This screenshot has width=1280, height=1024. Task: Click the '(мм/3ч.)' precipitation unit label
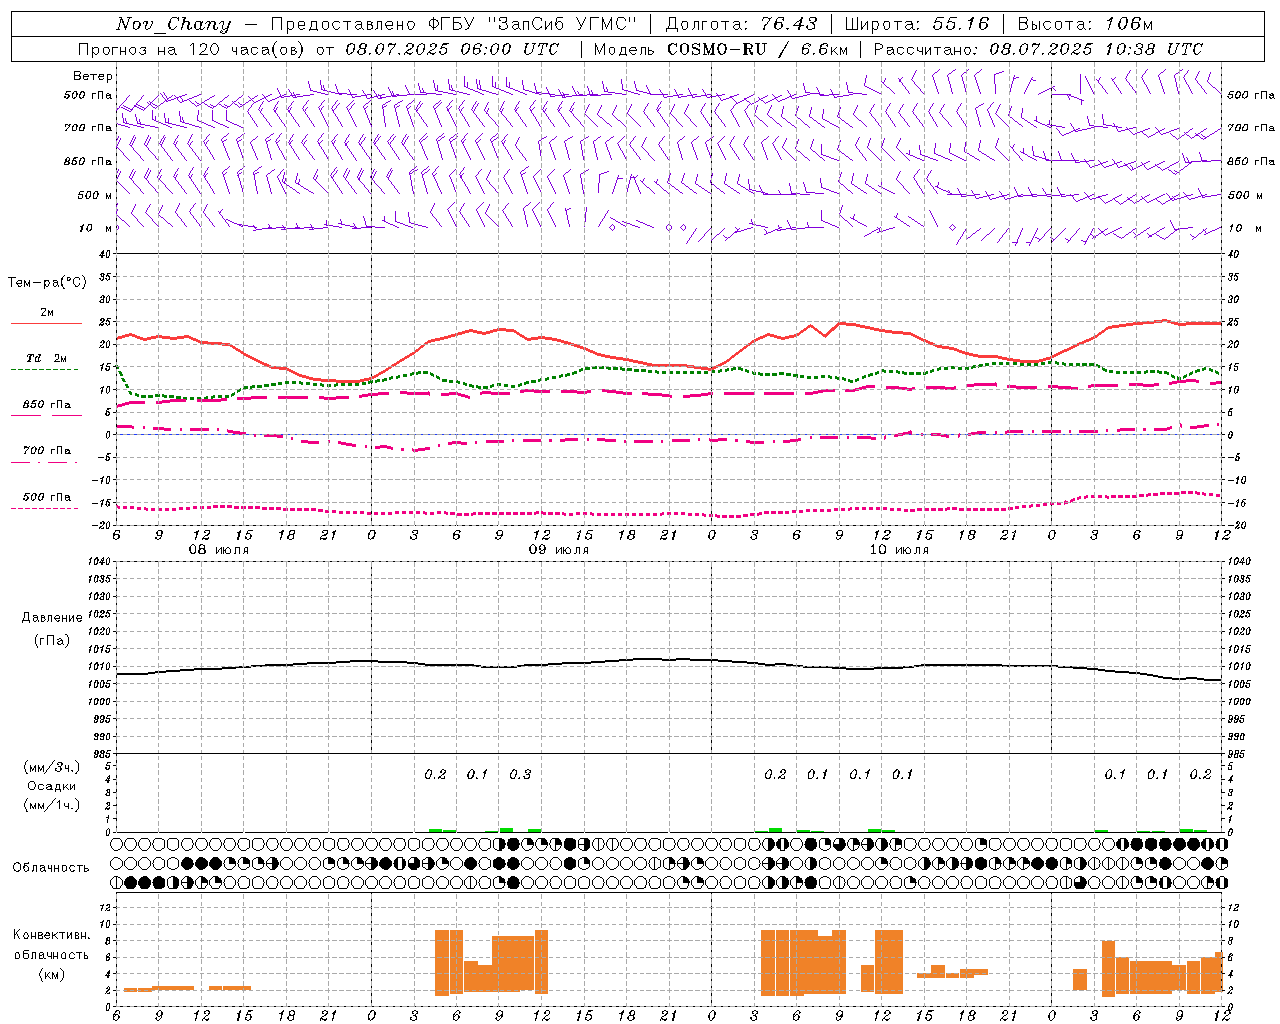point(52,767)
